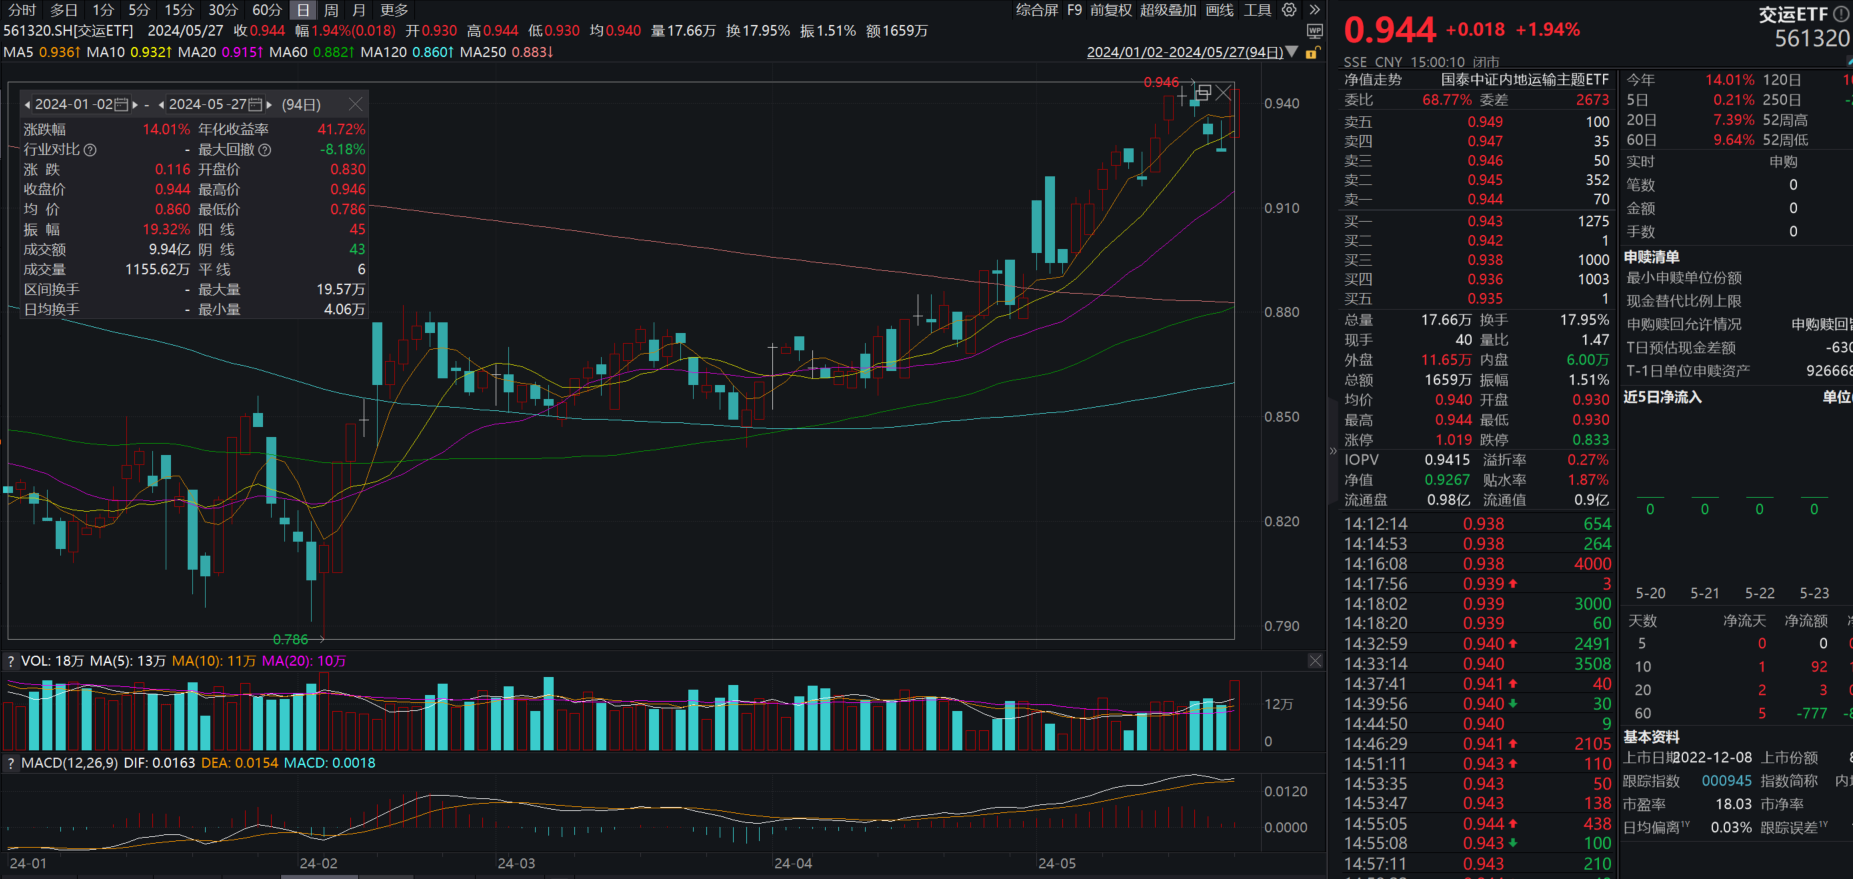Open MACD indicator help question mark

(x=11, y=763)
